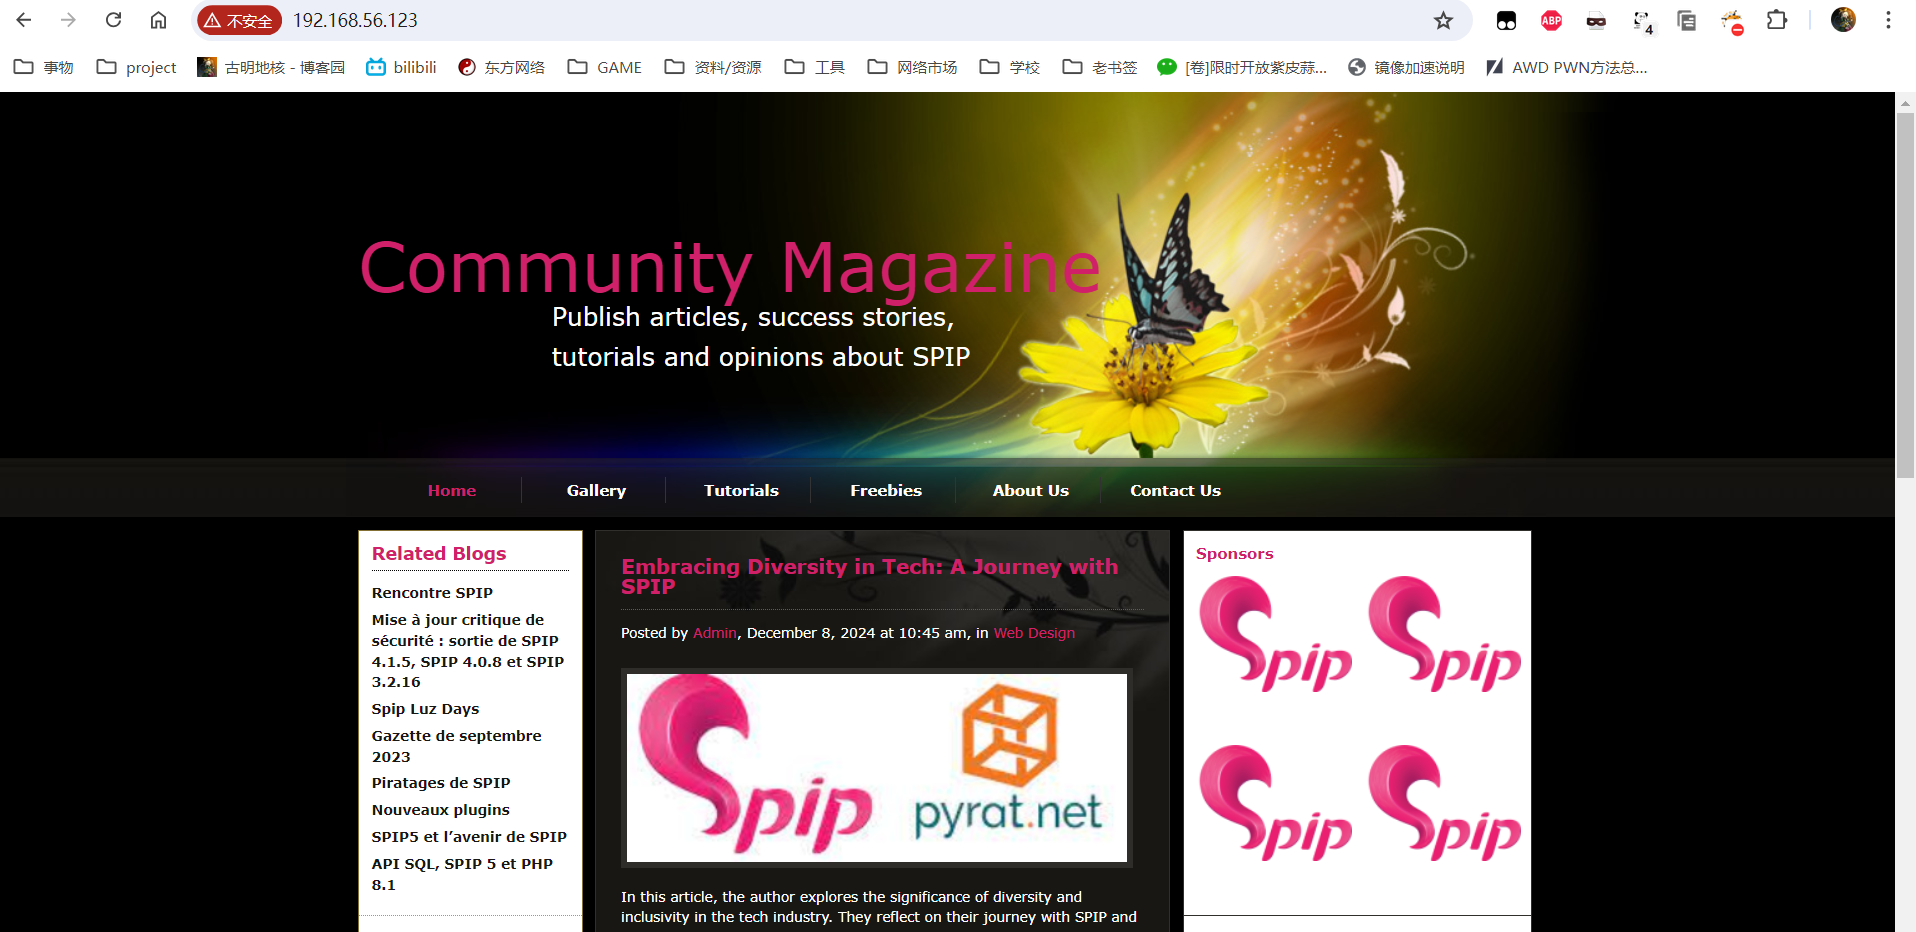Screen dimensions: 1916x932
Task: Open the Freebies nav item
Action: click(886, 490)
